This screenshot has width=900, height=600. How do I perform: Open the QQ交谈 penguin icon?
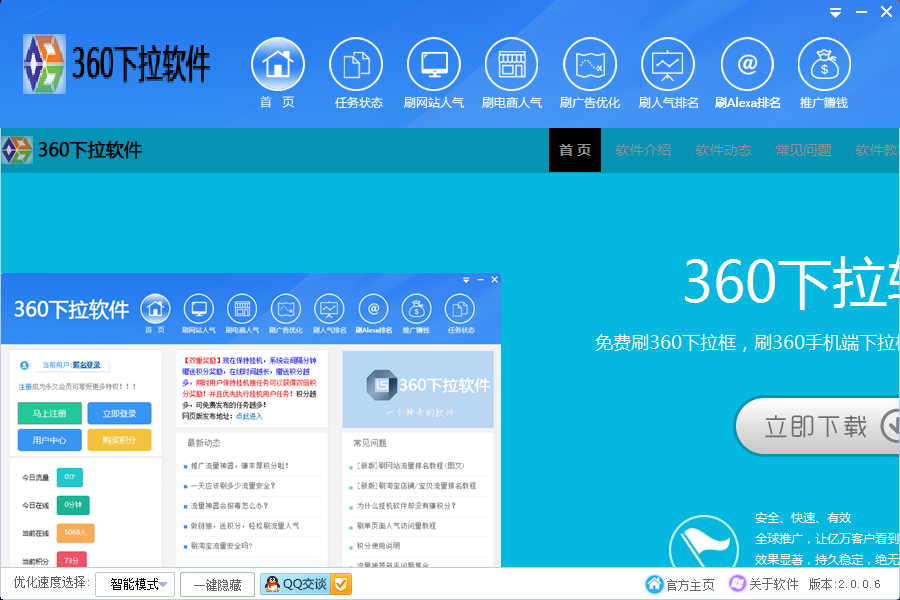pyautogui.click(x=270, y=584)
